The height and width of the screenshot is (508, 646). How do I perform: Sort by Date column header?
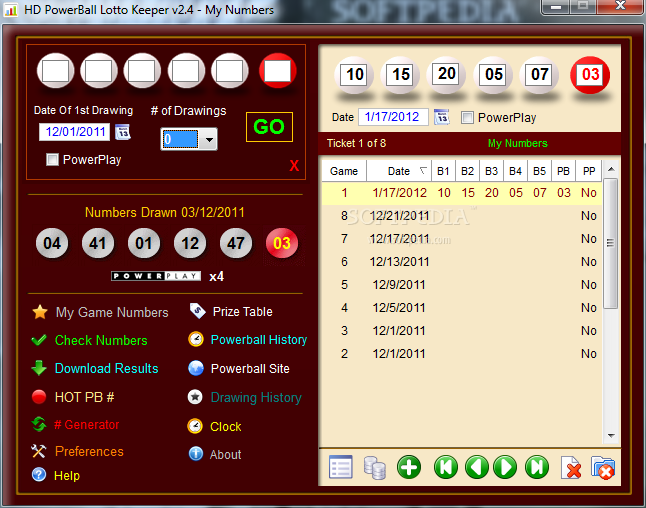pyautogui.click(x=399, y=171)
